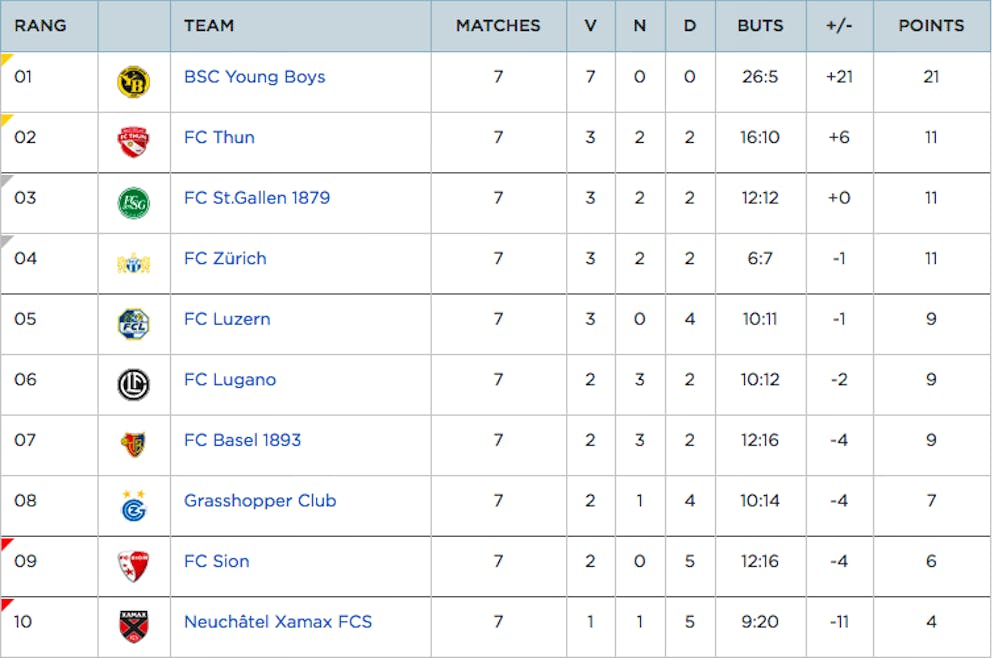Viewport: 994px width, 658px height.
Task: Select the FC St.Gallen 1879 green logo
Action: [134, 203]
